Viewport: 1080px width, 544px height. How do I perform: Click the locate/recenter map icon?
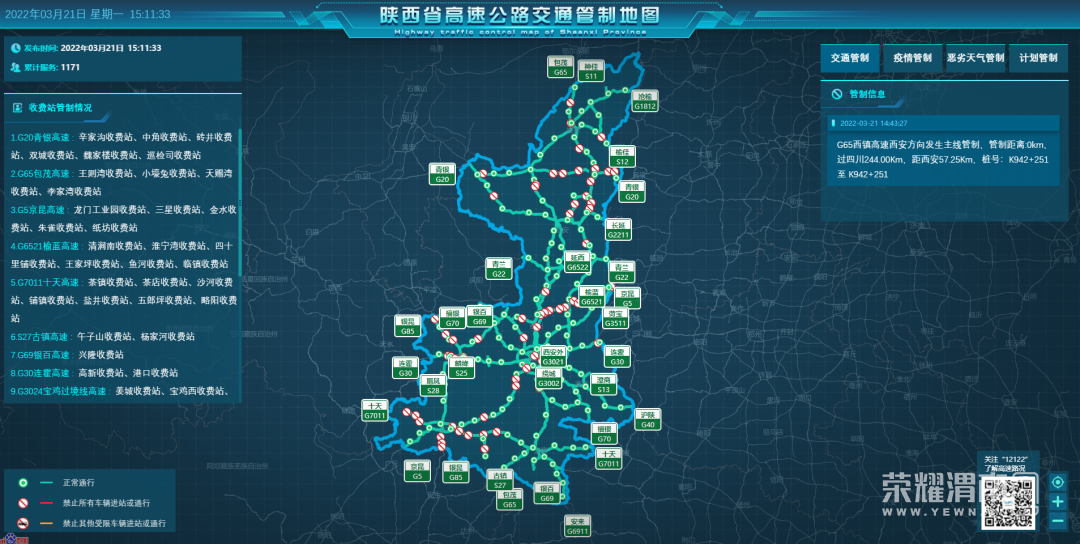1058,482
